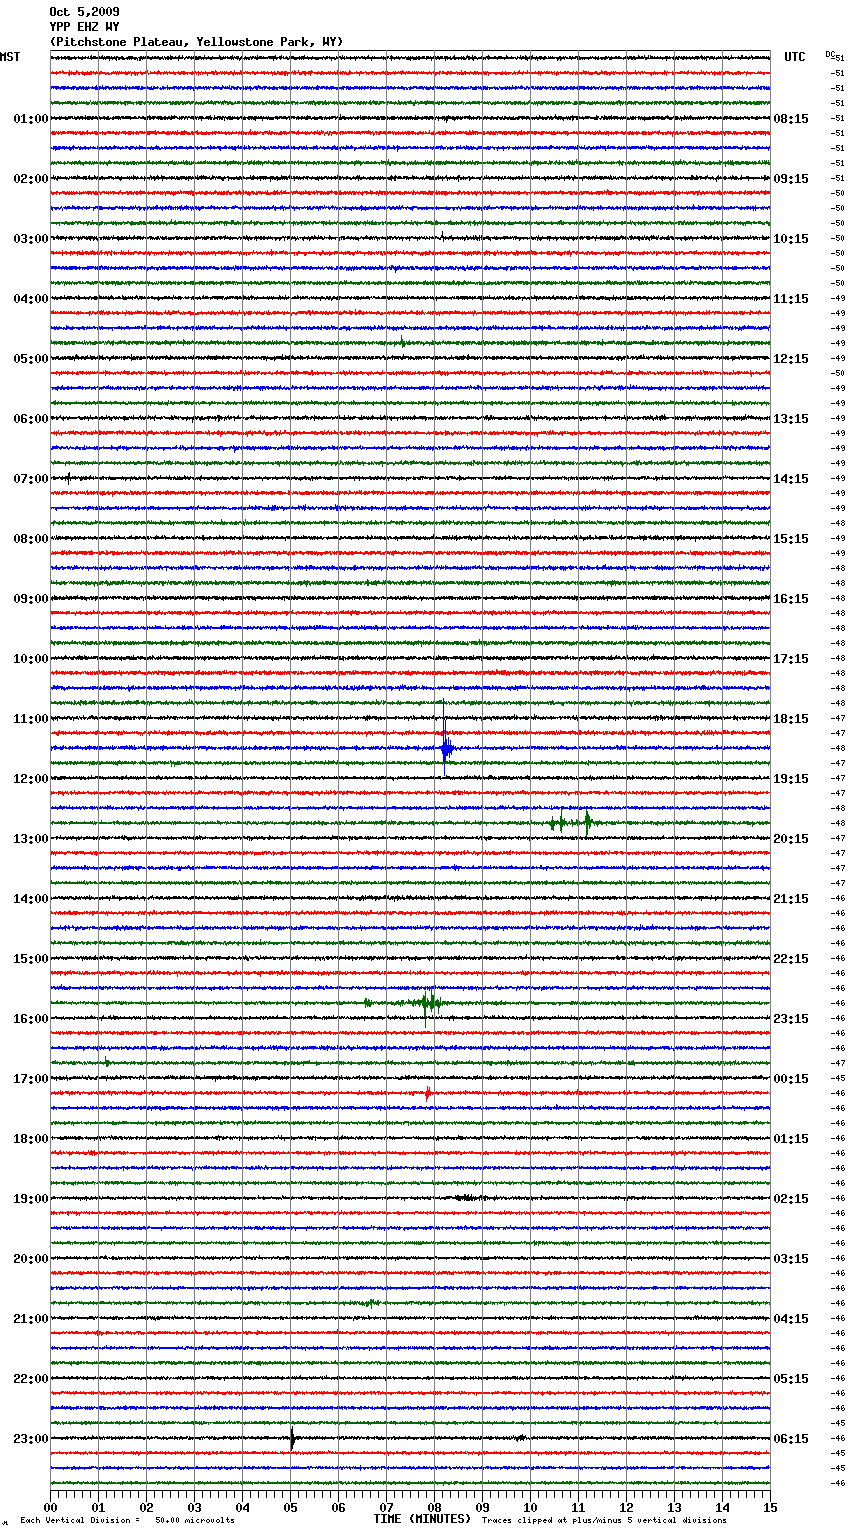Viewport: 850px width, 1534px height.
Task: Click the 04:15 UTC time label
Action: click(791, 1319)
